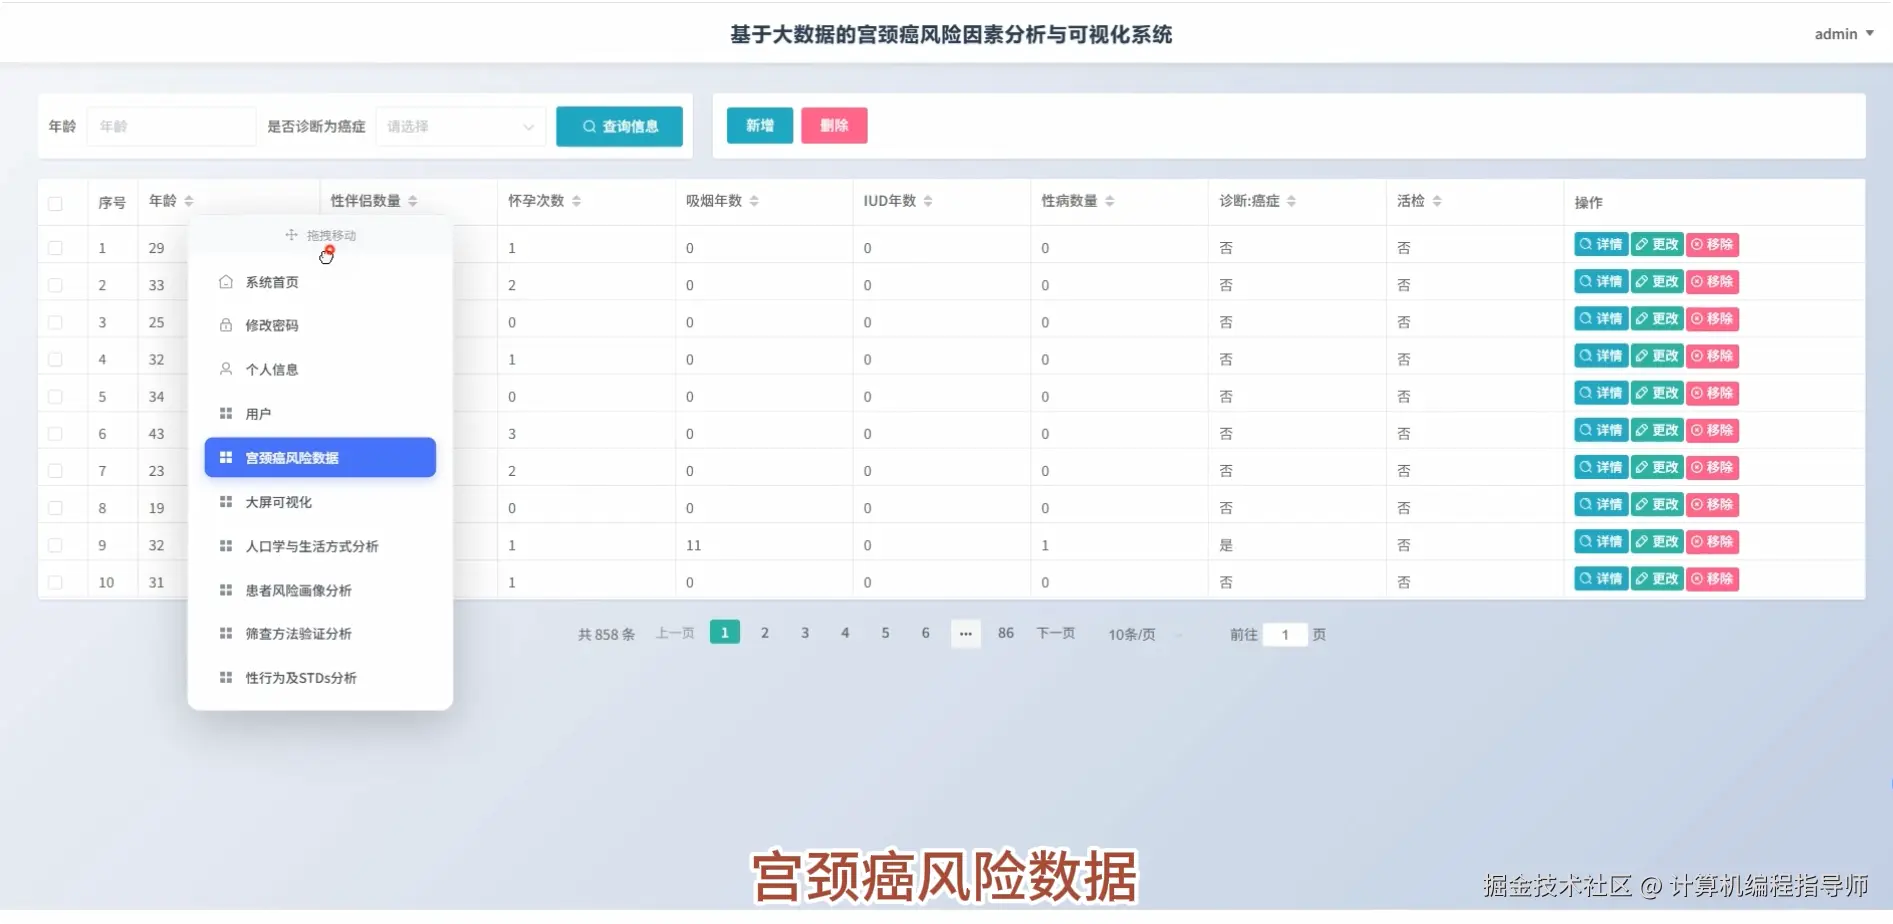Image resolution: width=1893 pixels, height=924 pixels.
Task: Sort the 性伴侣数量 column
Action: pyautogui.click(x=413, y=201)
